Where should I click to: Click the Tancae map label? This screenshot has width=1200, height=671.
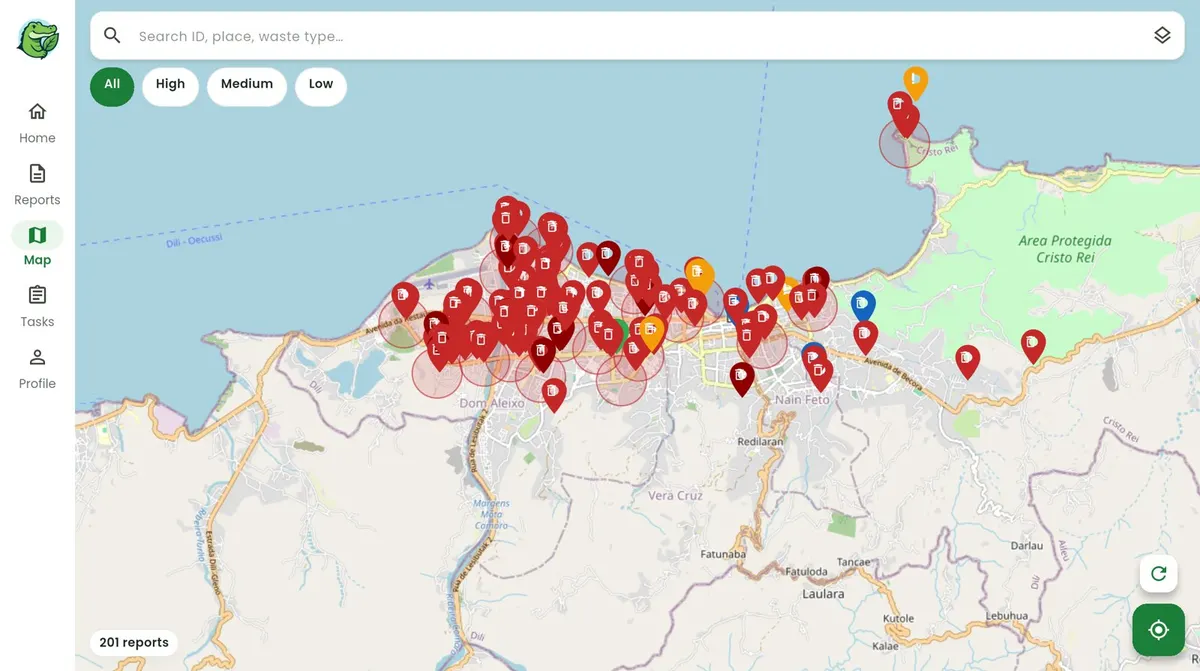pos(853,562)
